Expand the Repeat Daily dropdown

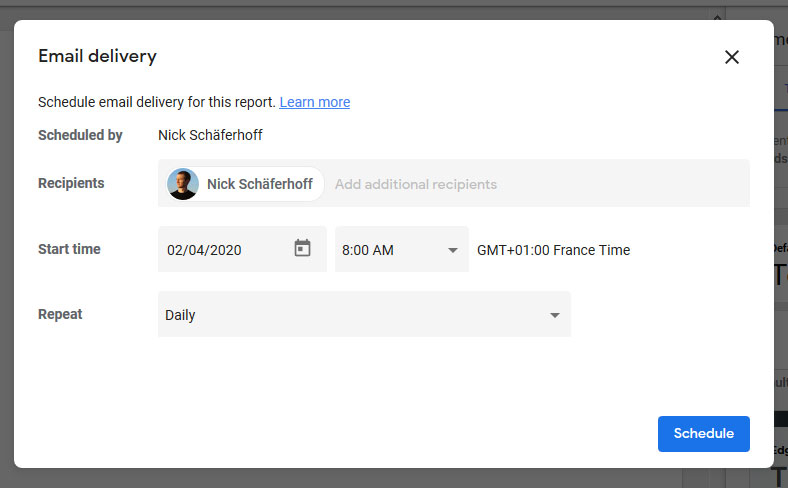click(x=364, y=315)
